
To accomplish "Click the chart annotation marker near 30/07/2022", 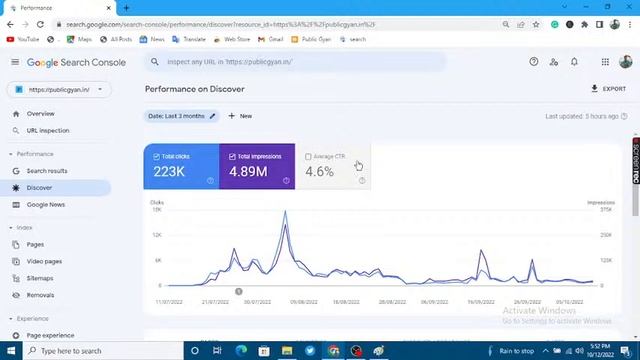I will coord(239,291).
